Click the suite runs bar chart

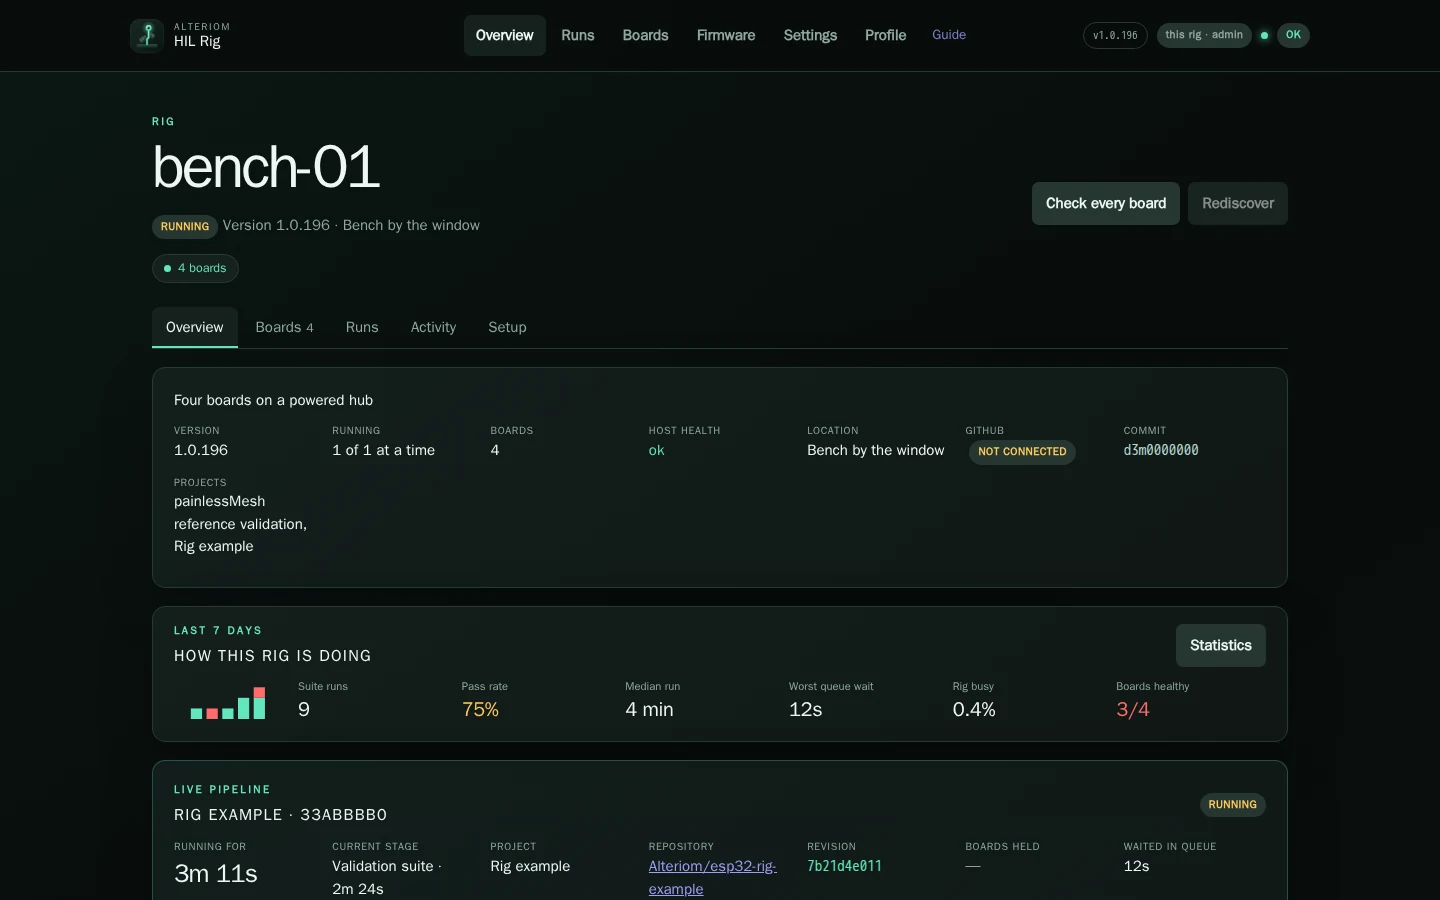(x=228, y=702)
